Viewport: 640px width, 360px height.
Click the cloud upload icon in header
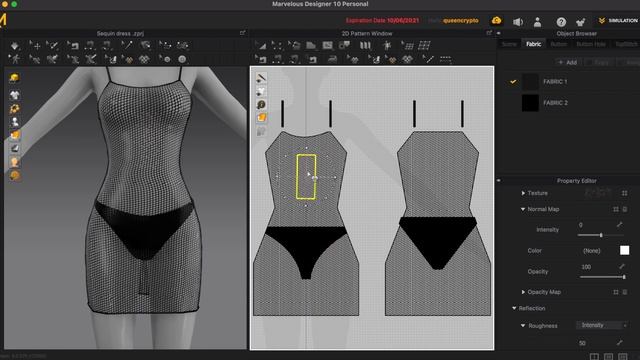pos(496,20)
